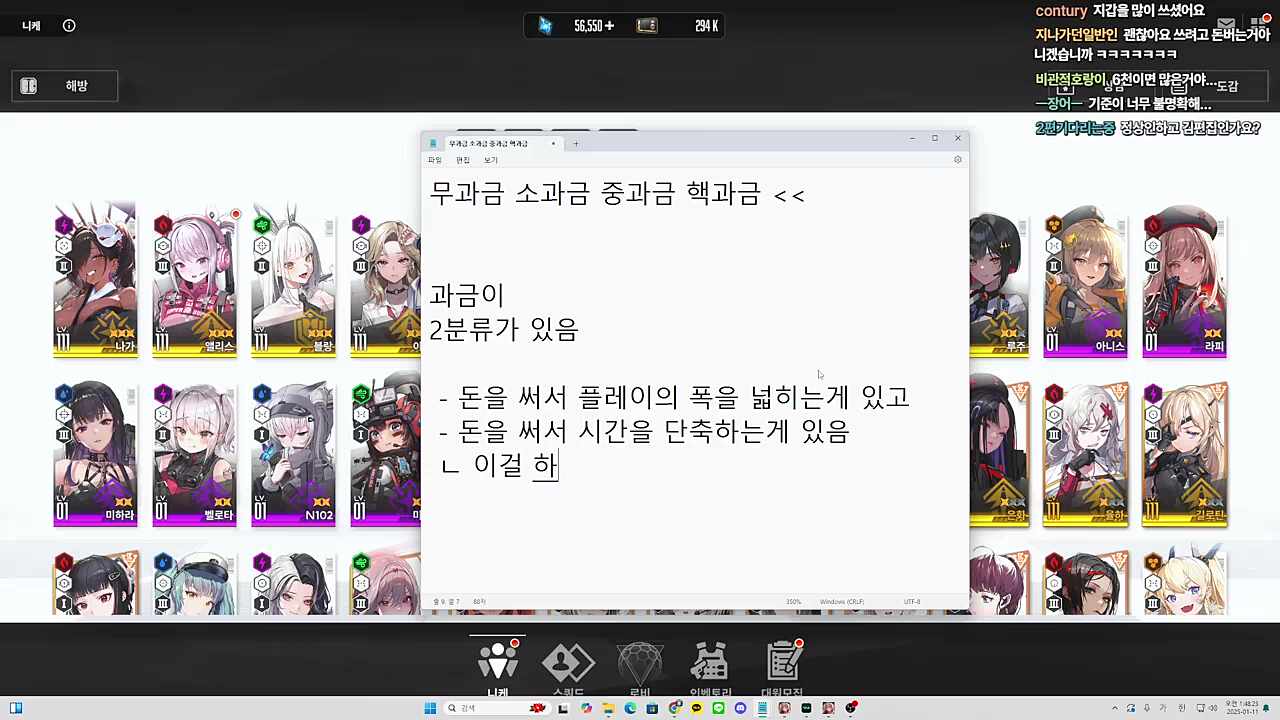The image size is (1280, 720).
Task: Click the line 돈을 써서 시간을 단축하는게 있음
Action: (644, 431)
